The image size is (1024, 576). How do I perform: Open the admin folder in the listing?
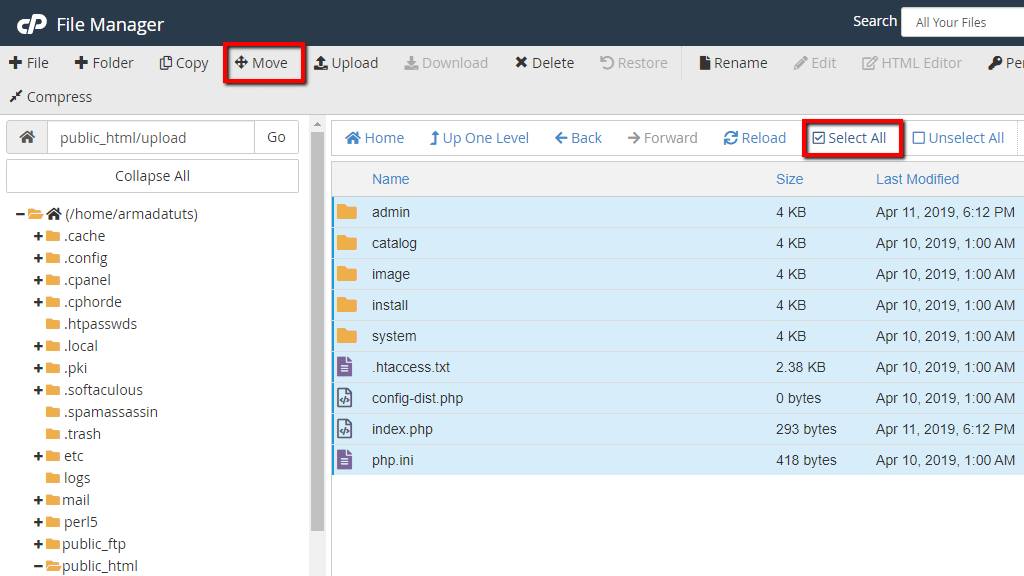coord(389,212)
